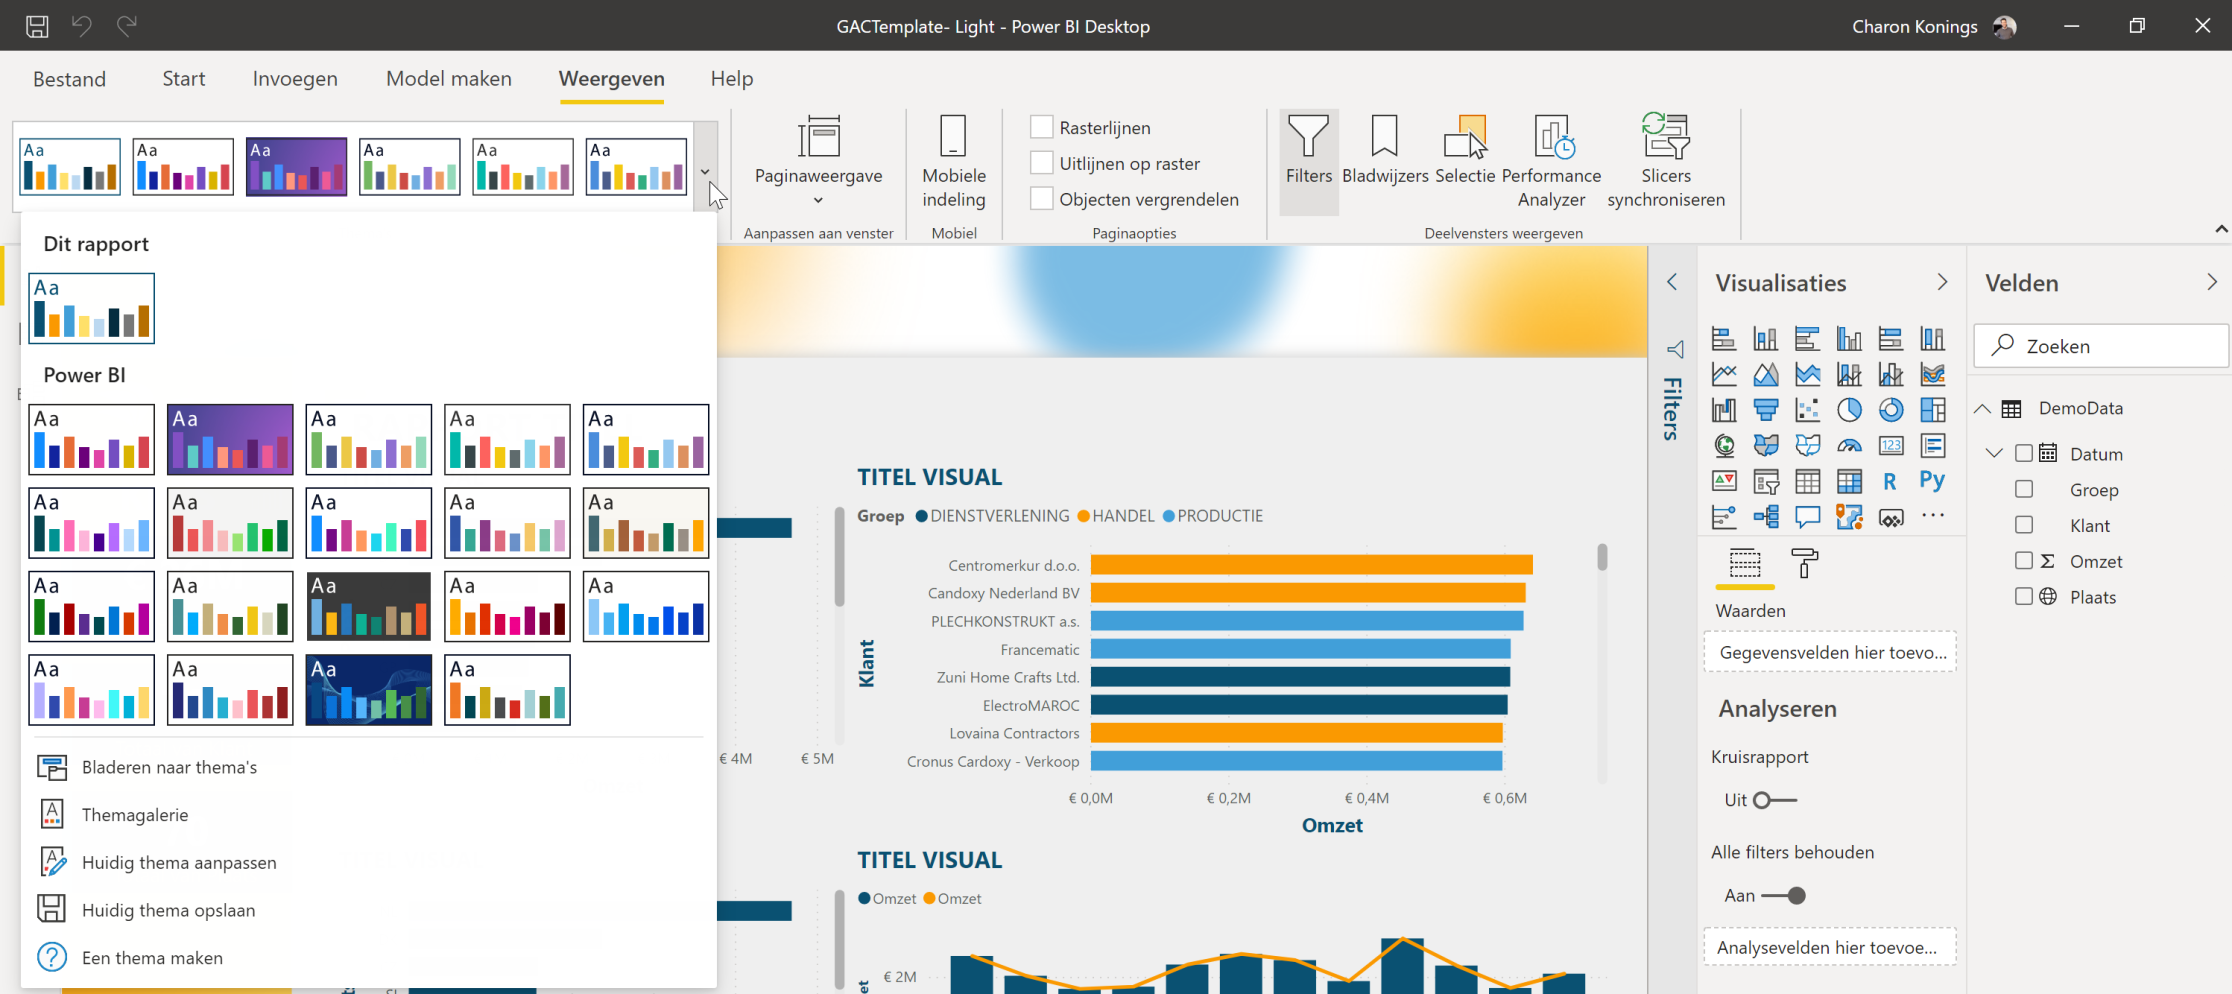The height and width of the screenshot is (994, 2232).
Task: Select the Python visual
Action: (x=1932, y=481)
